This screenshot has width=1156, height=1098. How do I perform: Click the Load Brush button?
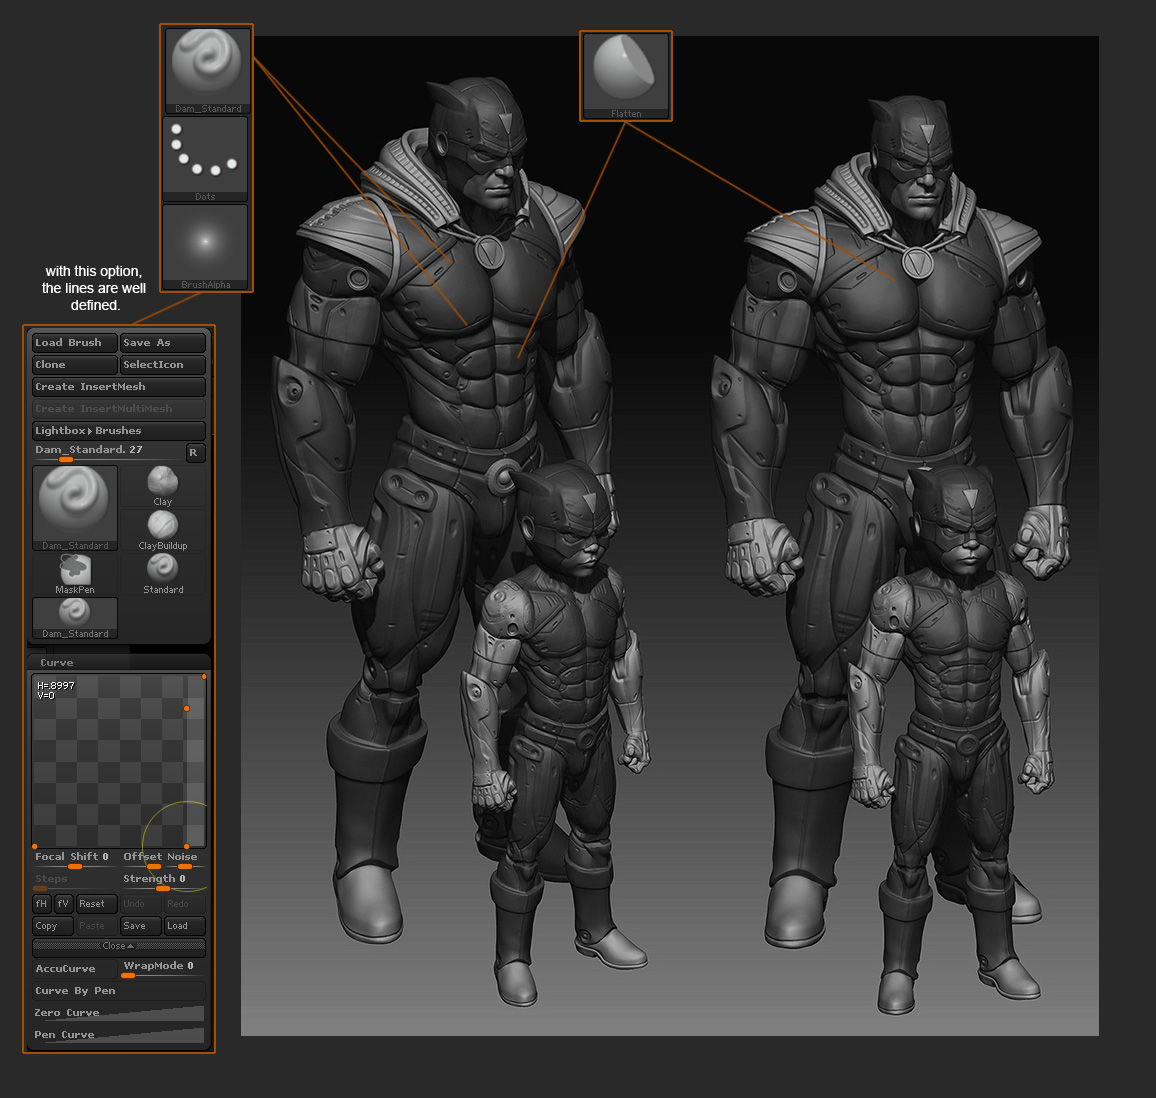click(x=74, y=343)
